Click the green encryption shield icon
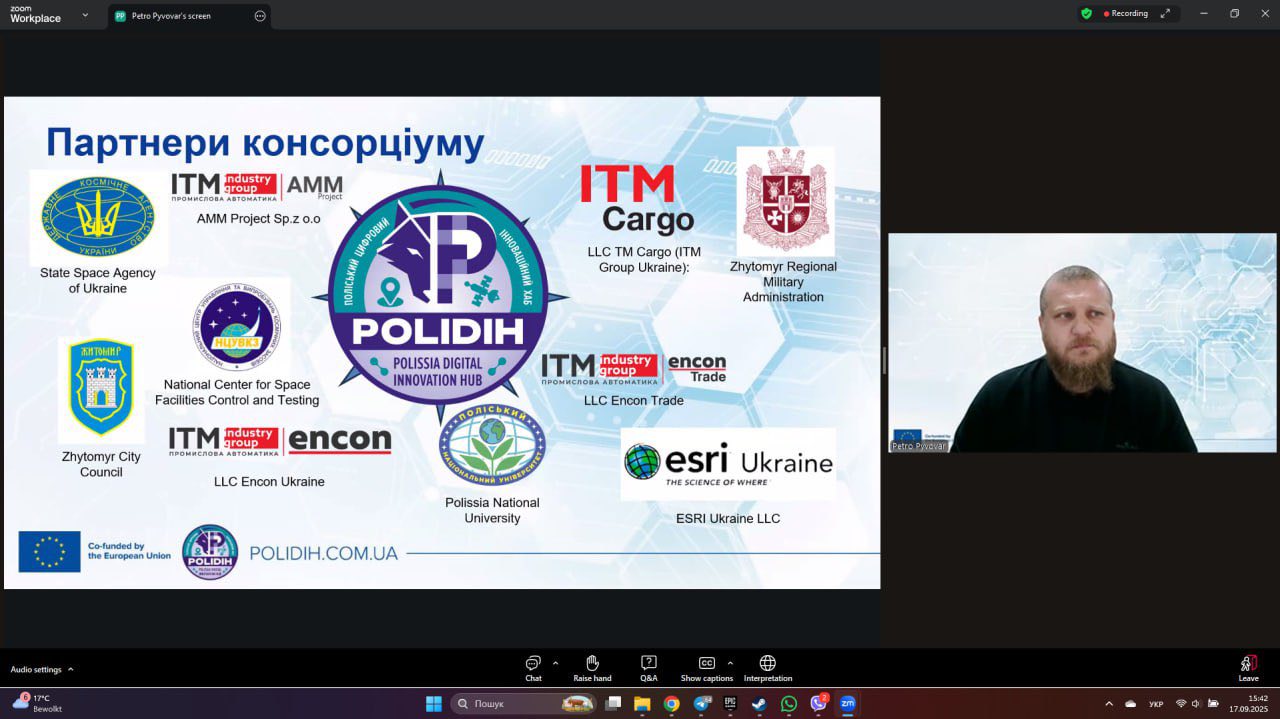1280x719 pixels. pos(1086,14)
